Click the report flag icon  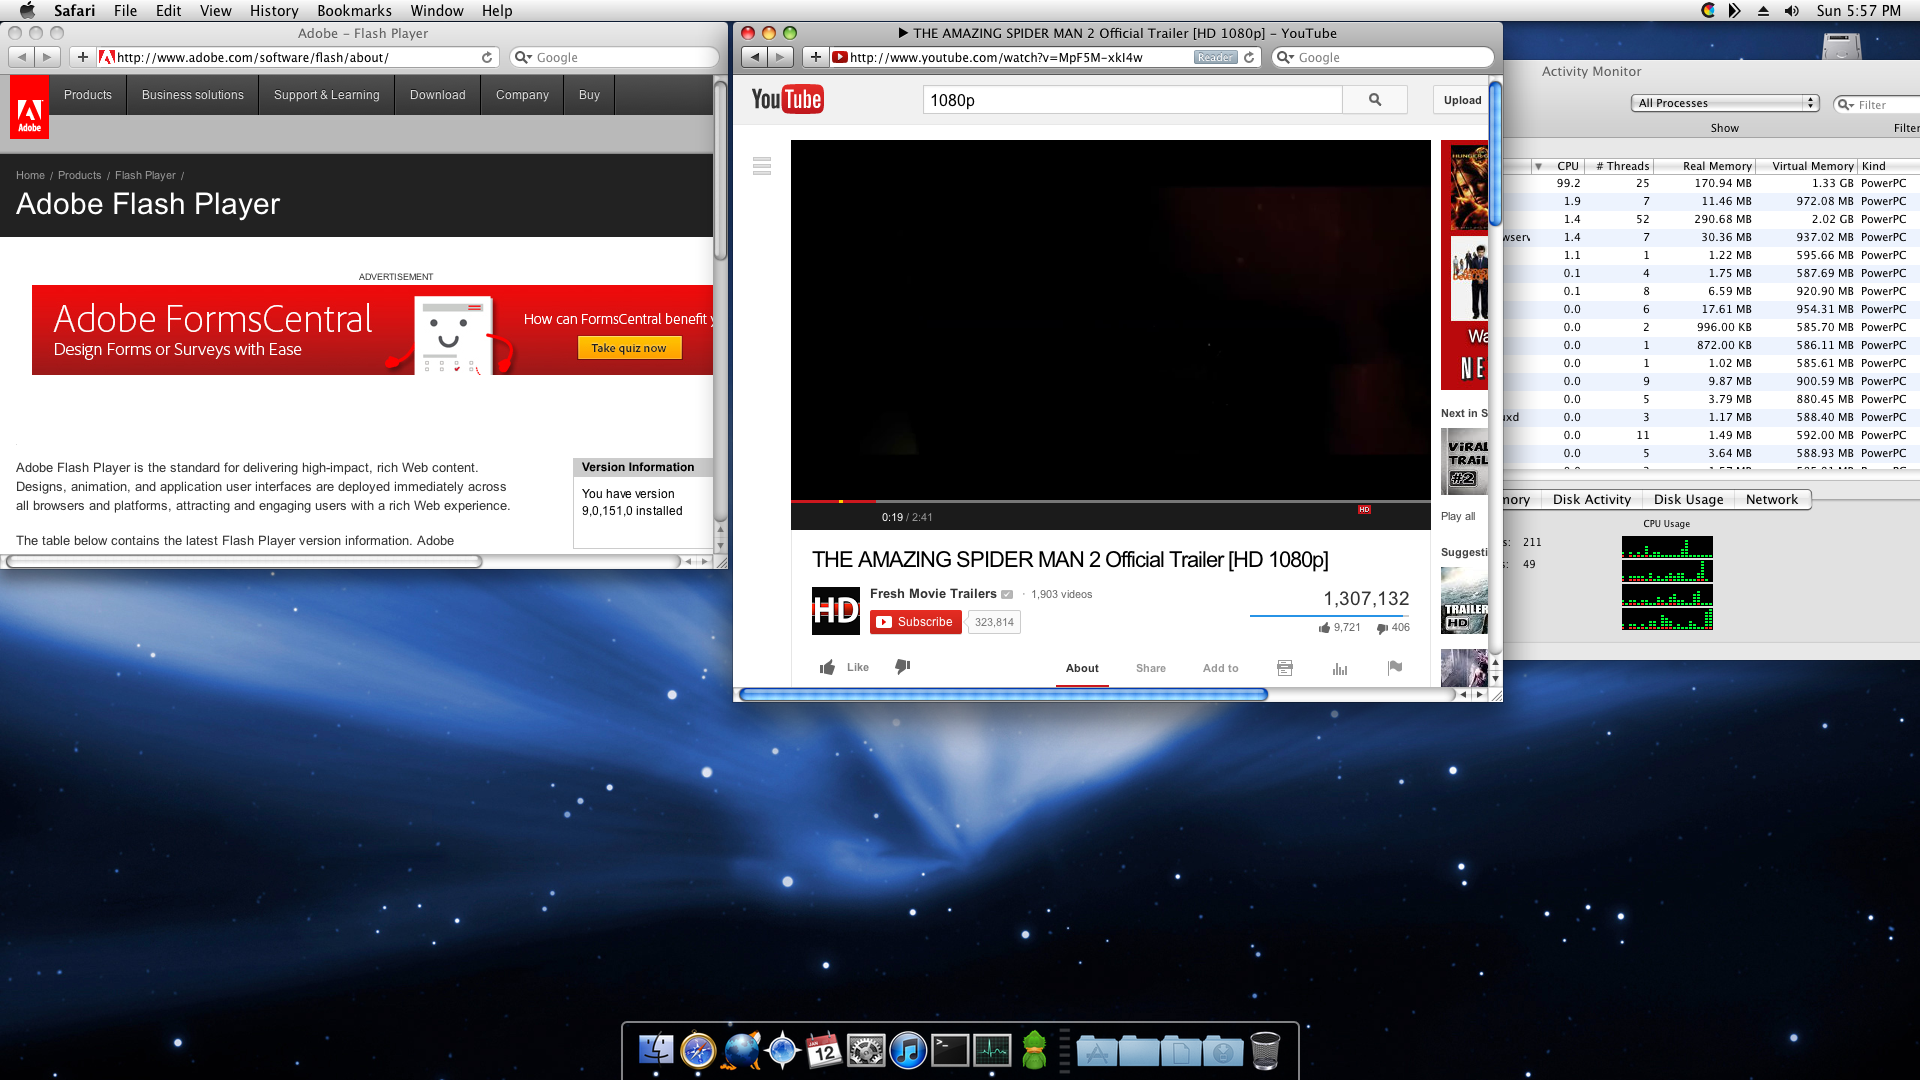pyautogui.click(x=1395, y=667)
